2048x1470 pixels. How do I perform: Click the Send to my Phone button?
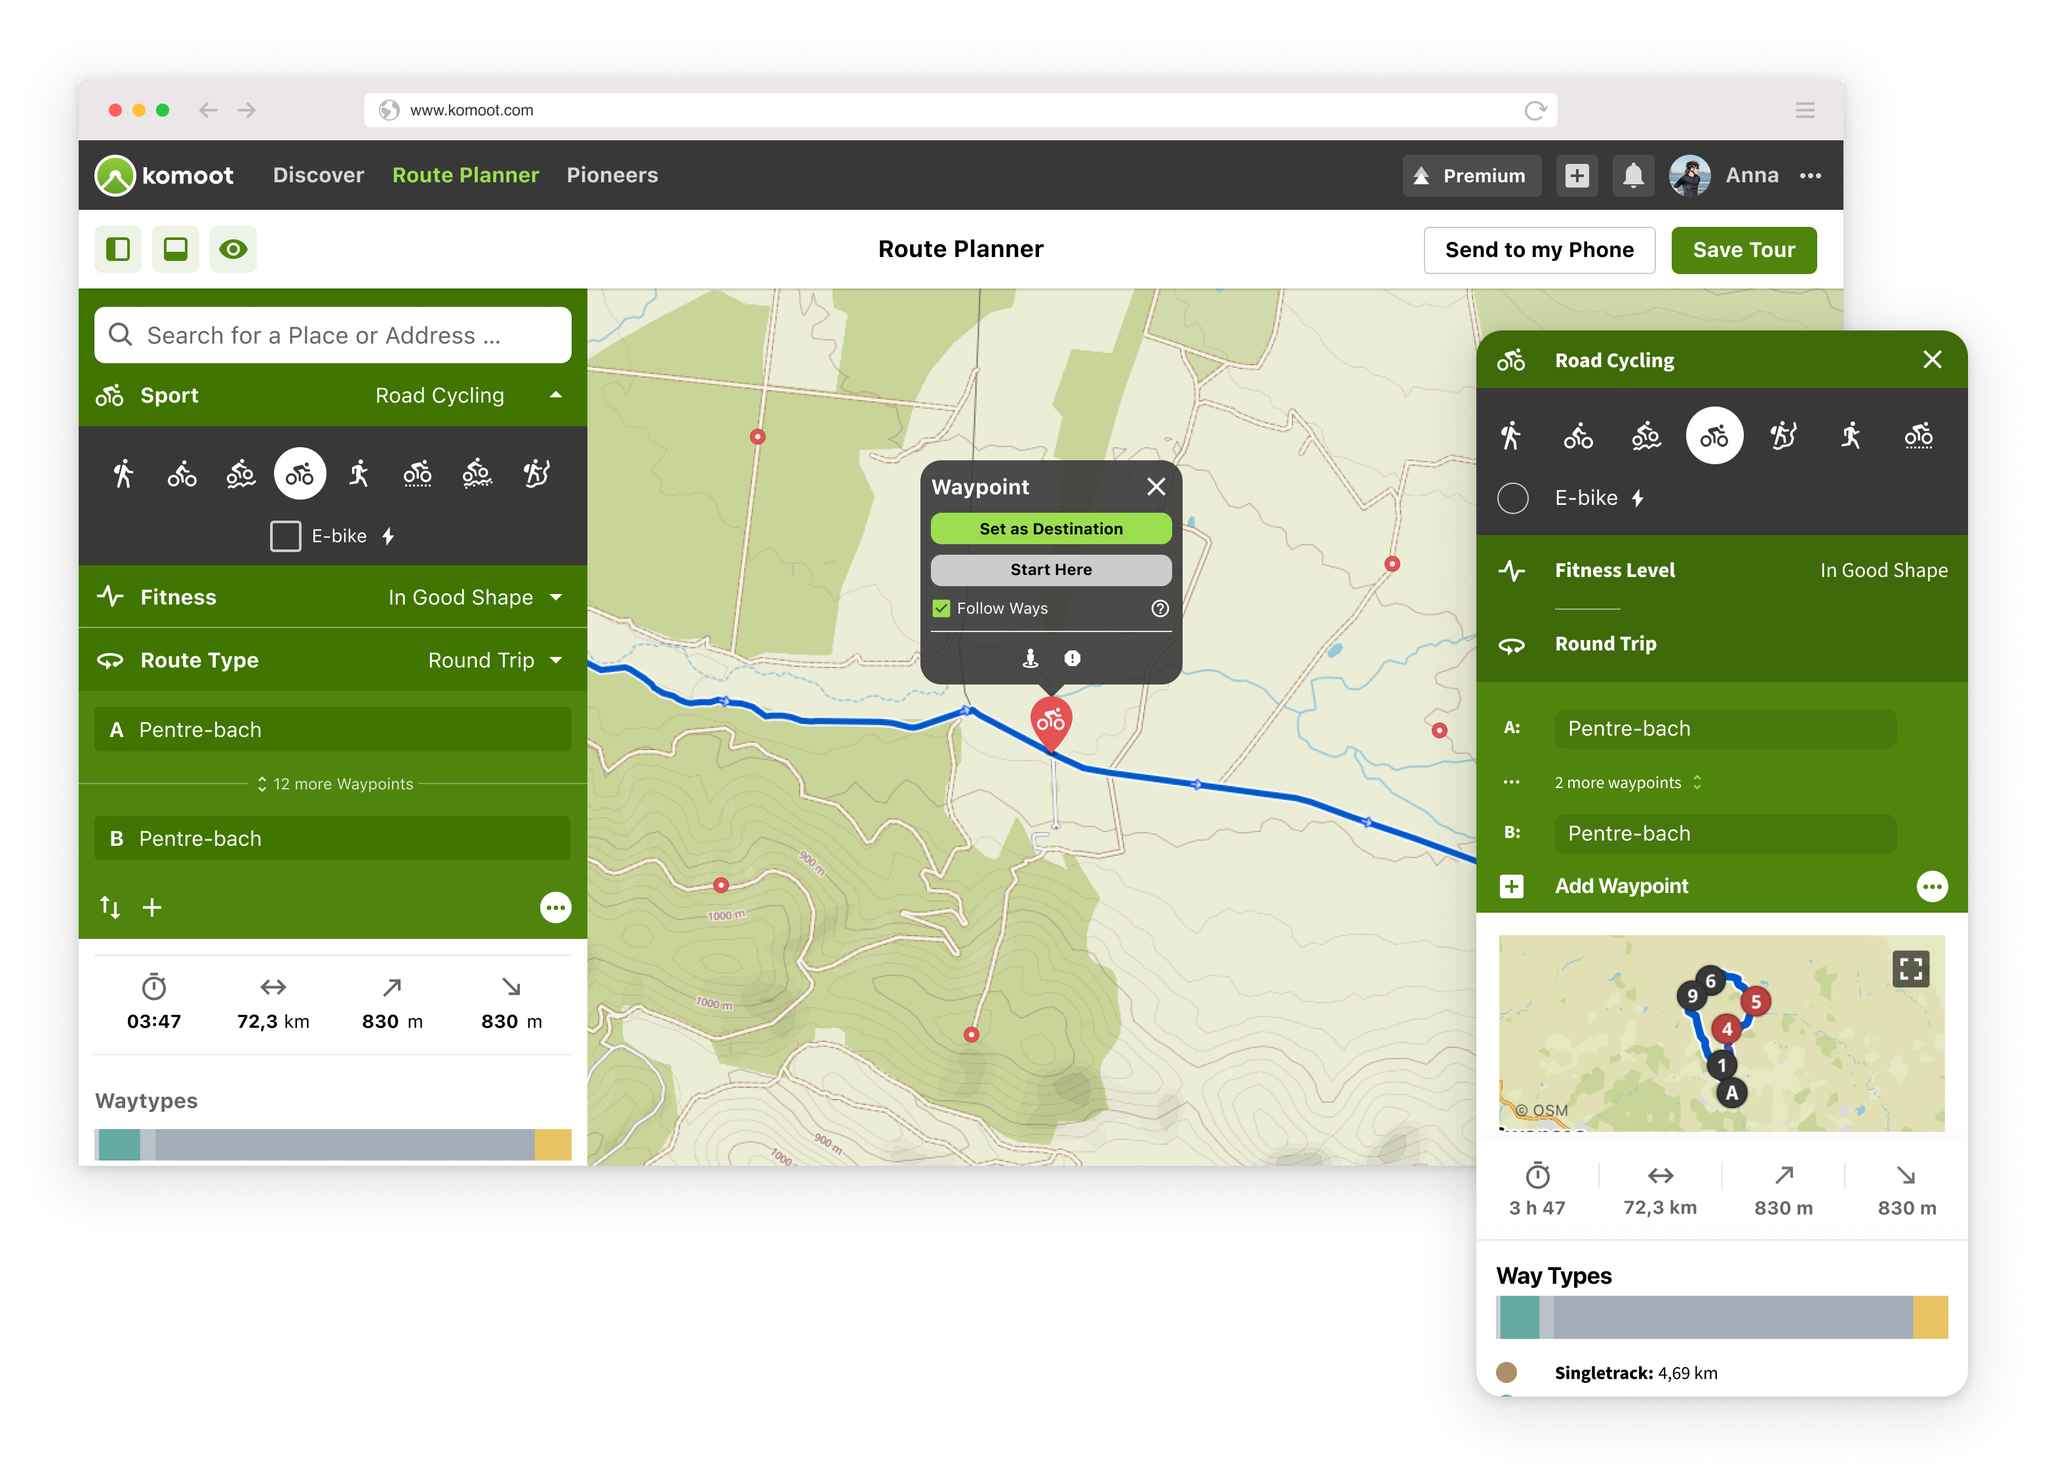point(1538,248)
